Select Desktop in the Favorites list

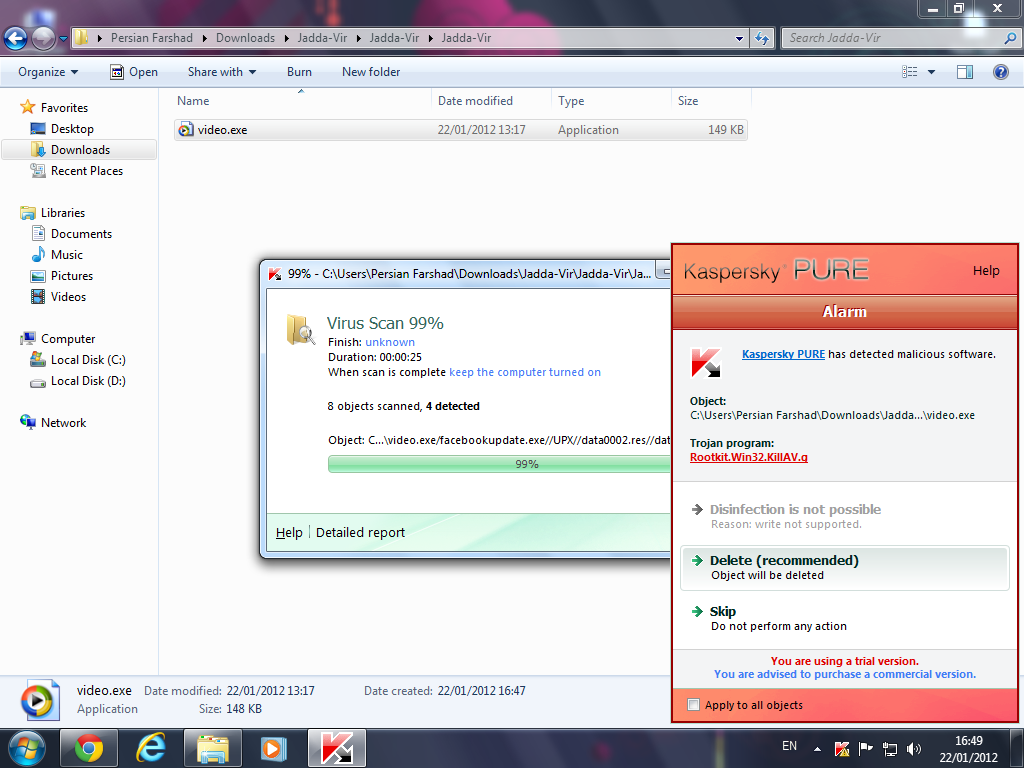[x=72, y=129]
